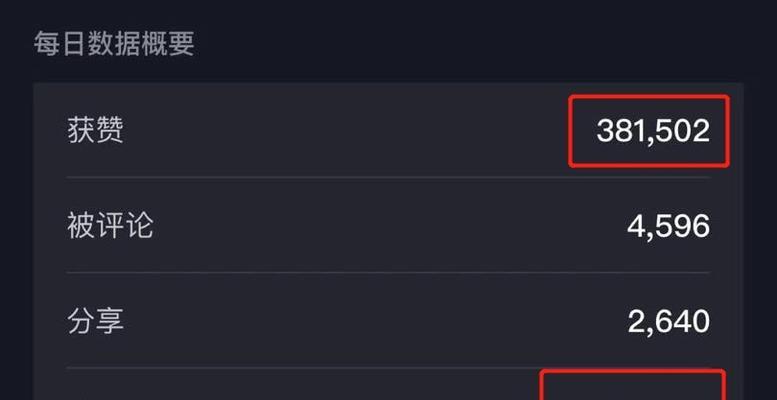The image size is (777, 400).
Task: Click the 4,596 comments count
Action: [668, 227]
